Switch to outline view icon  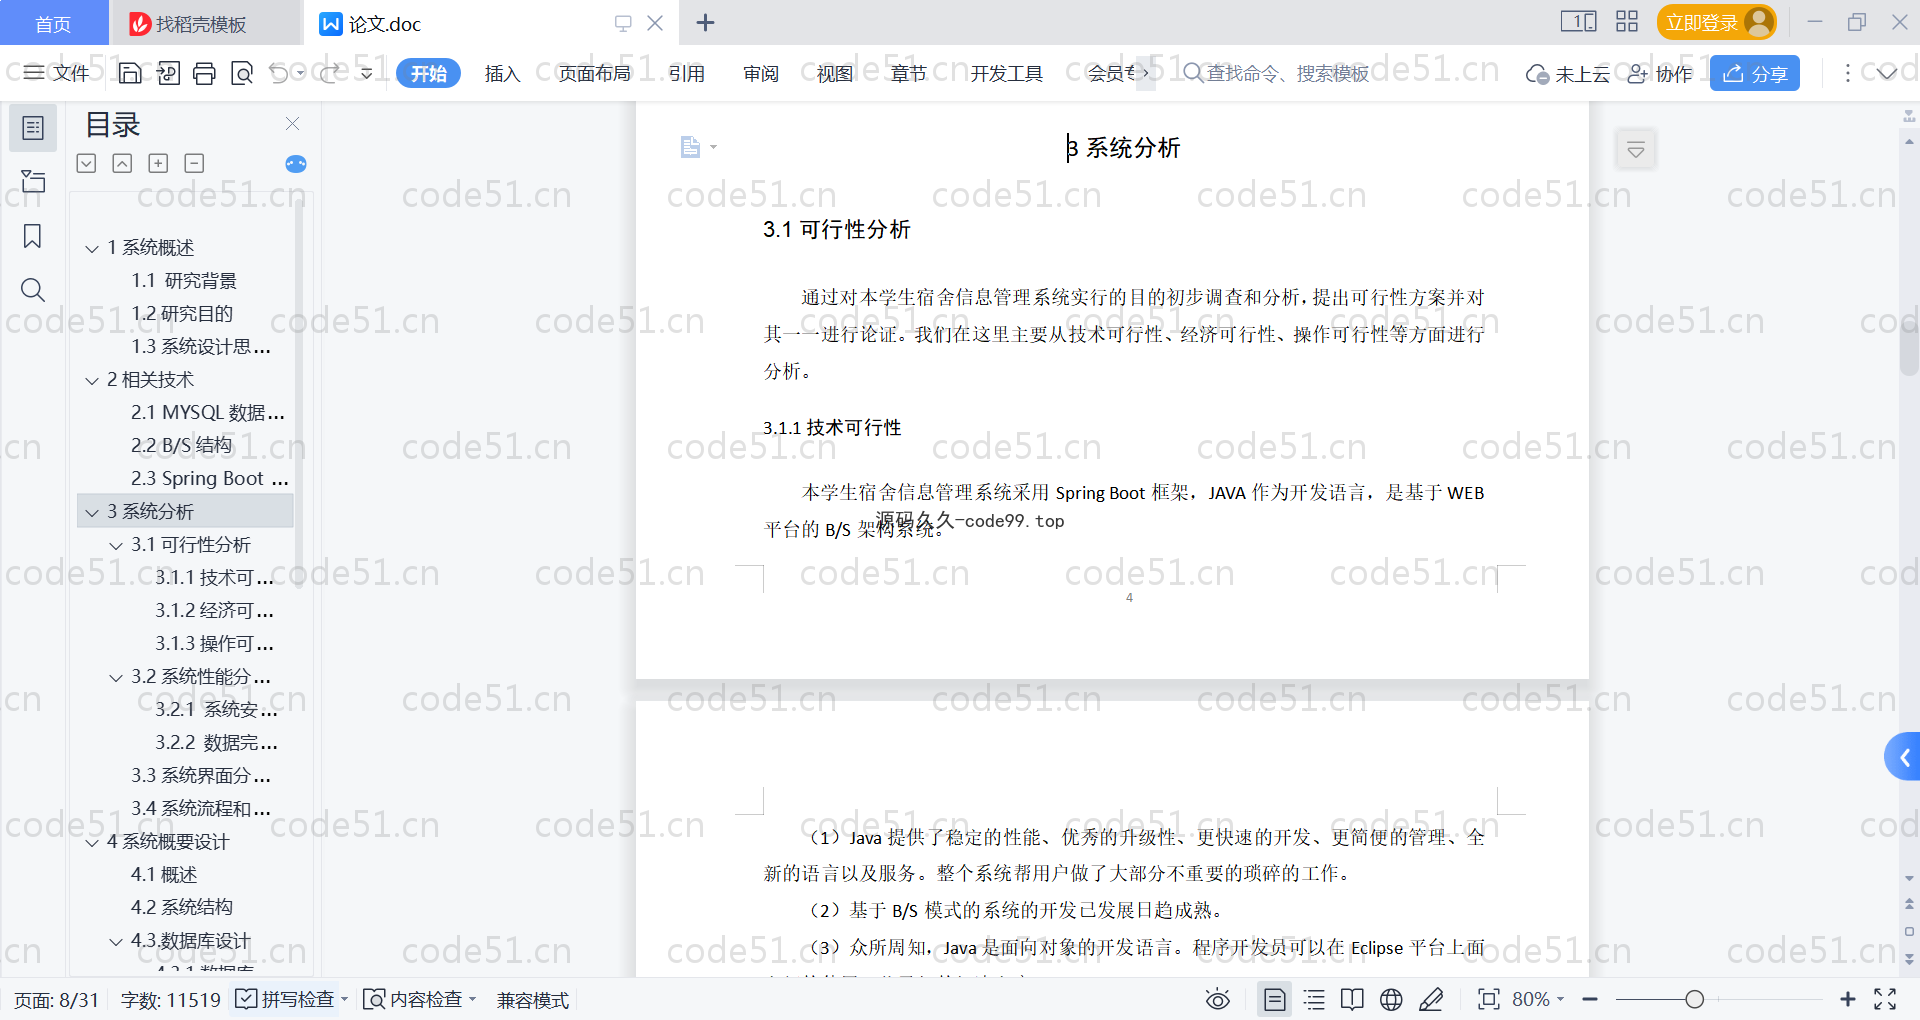tap(1314, 999)
